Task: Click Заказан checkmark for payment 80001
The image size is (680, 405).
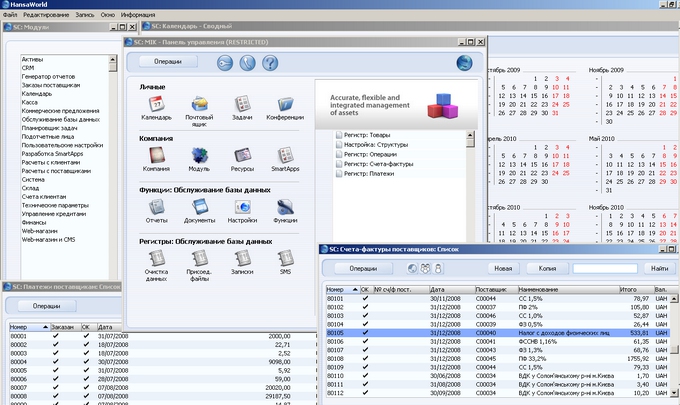Action: tap(55, 336)
